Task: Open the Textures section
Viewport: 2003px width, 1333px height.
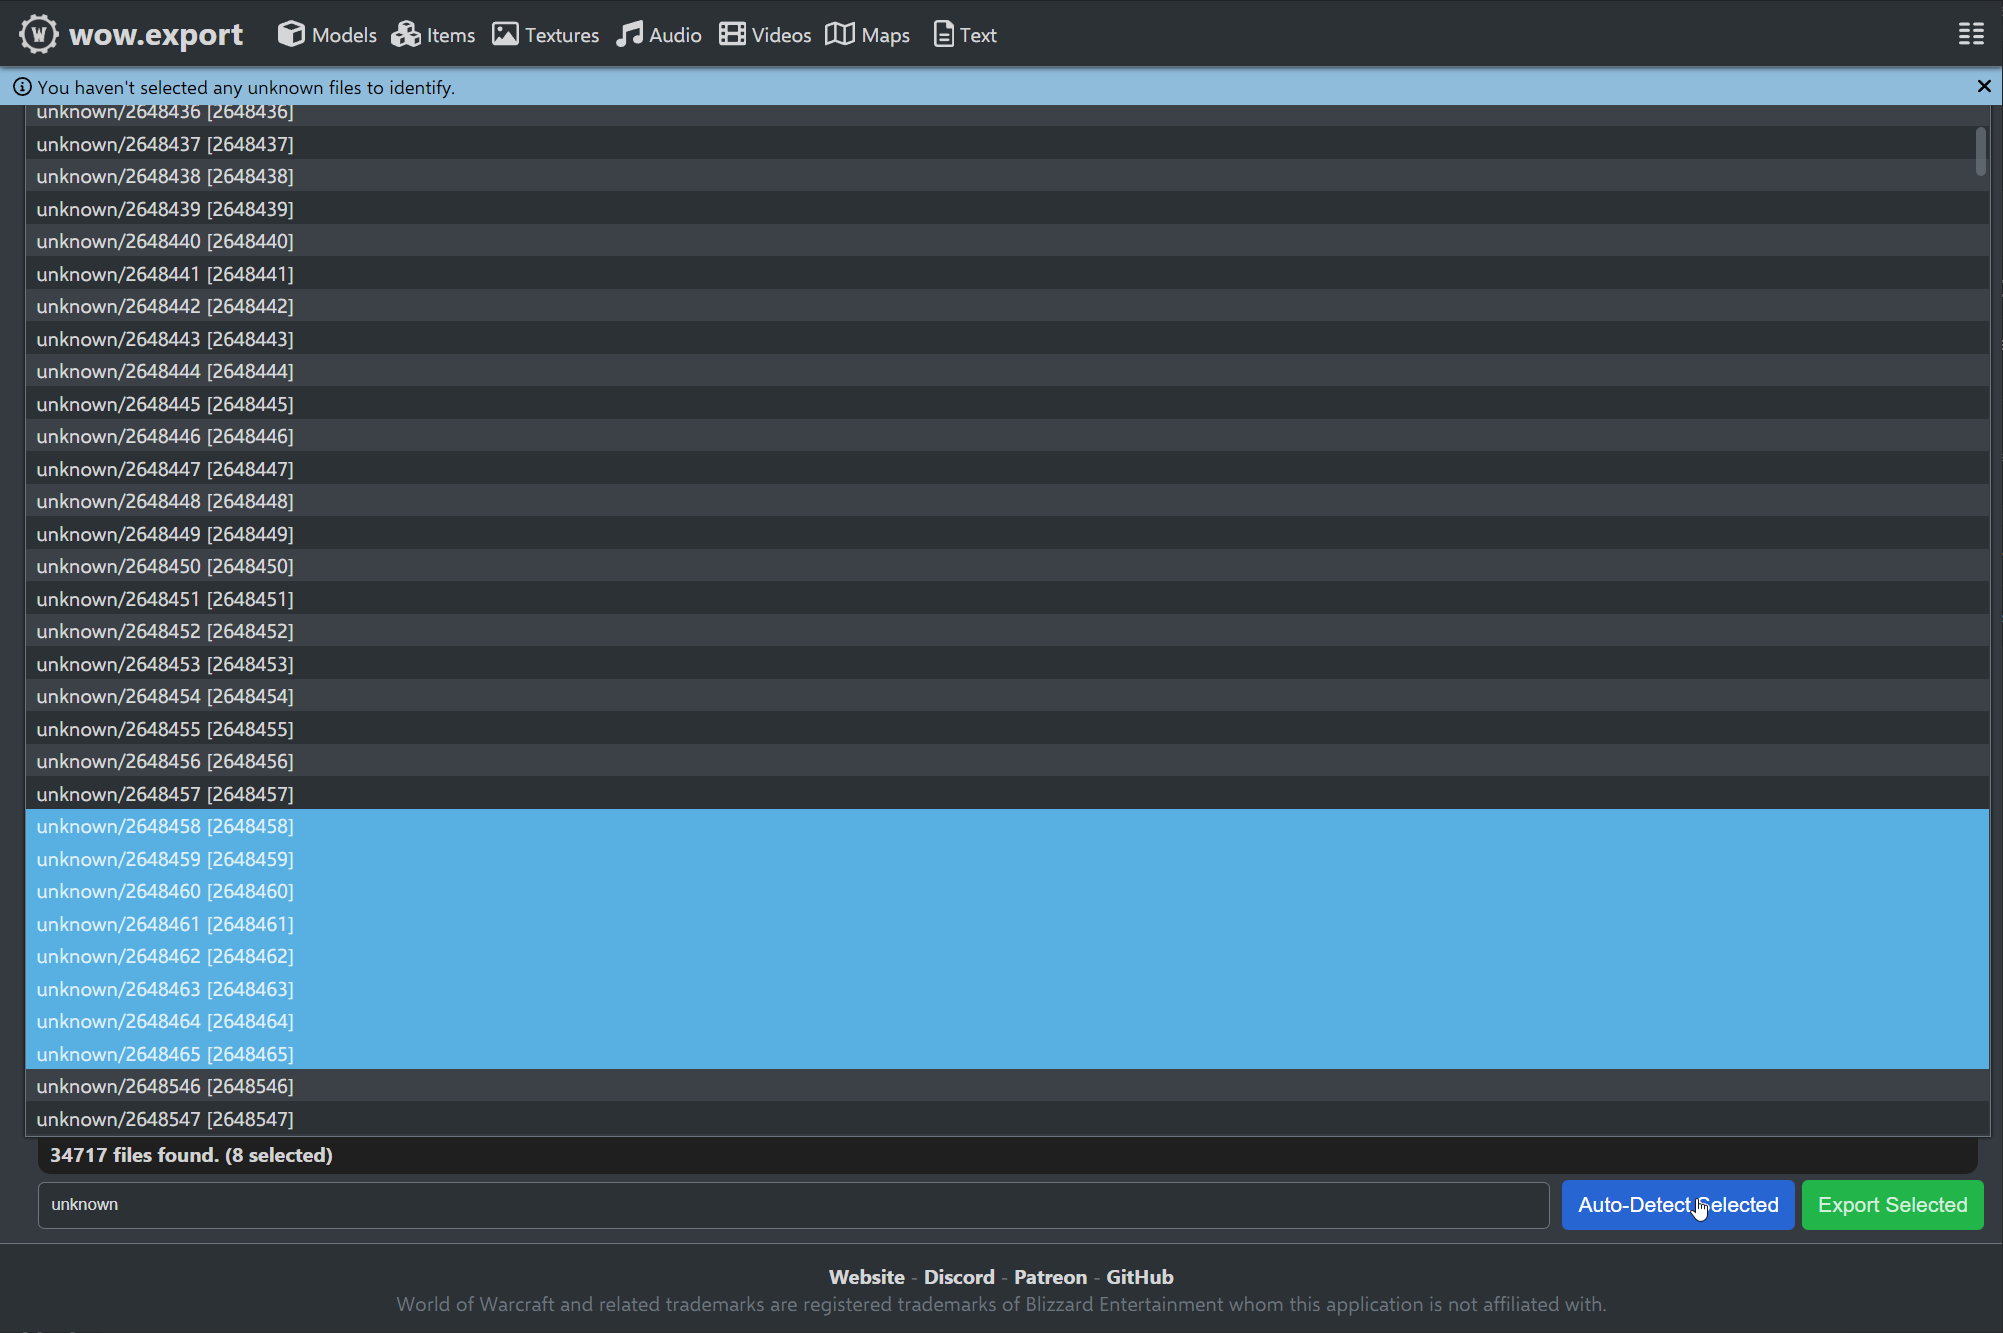Action: (x=545, y=33)
